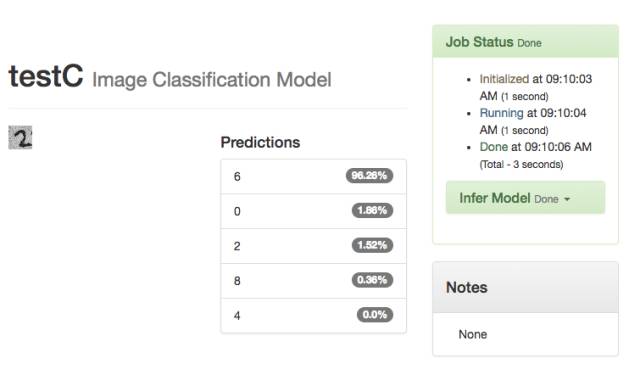This screenshot has height=375, width=640.
Task: Click the Running status entry
Action: (x=533, y=121)
